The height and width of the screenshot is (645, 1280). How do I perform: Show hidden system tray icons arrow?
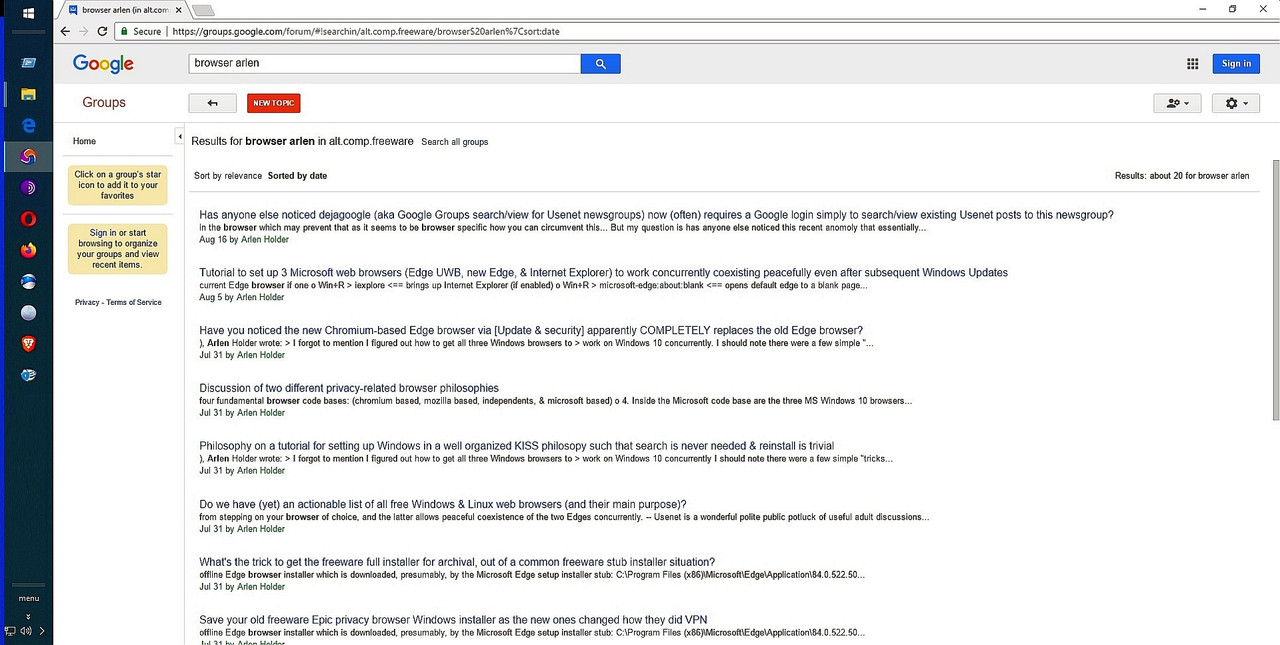pyautogui.click(x=42, y=631)
